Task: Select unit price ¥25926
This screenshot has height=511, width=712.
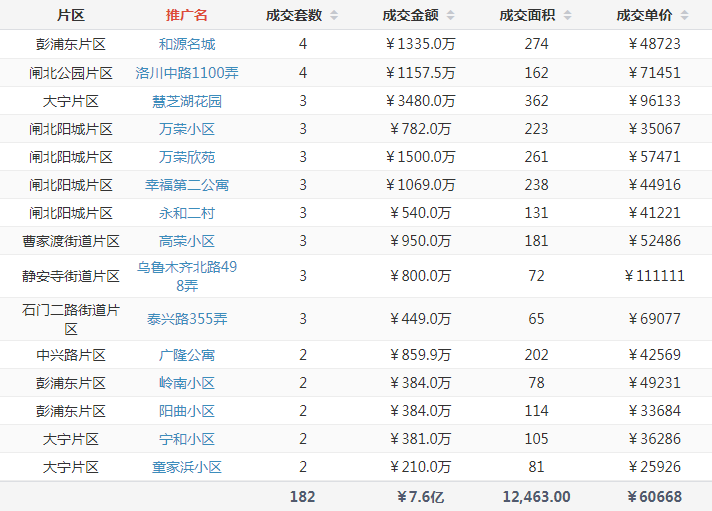Action: coord(654,467)
